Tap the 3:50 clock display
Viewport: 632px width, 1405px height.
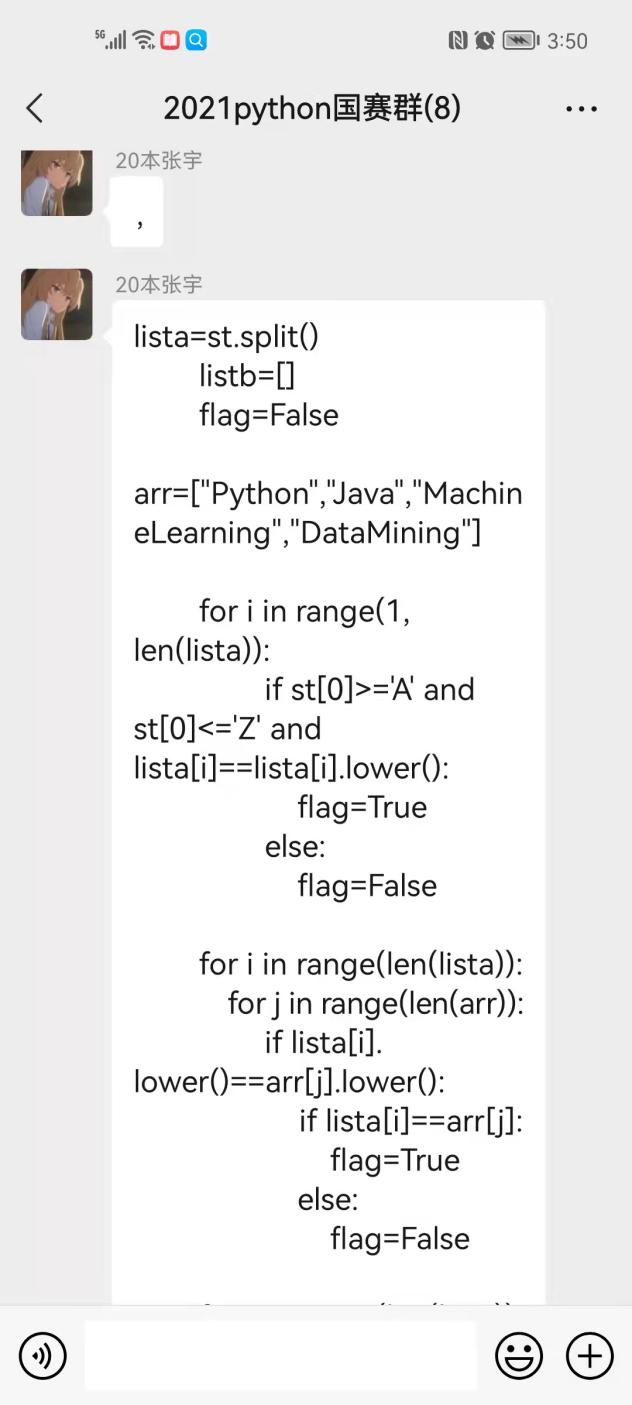(567, 41)
